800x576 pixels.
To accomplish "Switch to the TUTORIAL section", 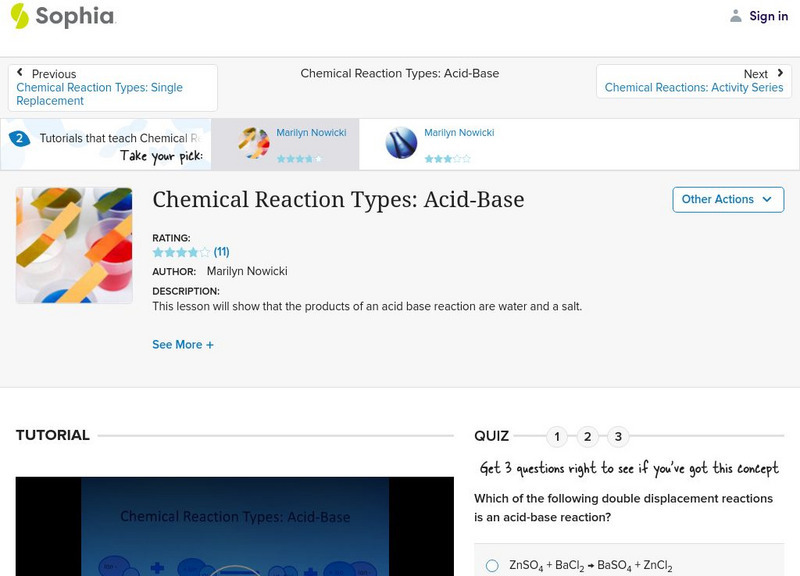I will pos(52,435).
